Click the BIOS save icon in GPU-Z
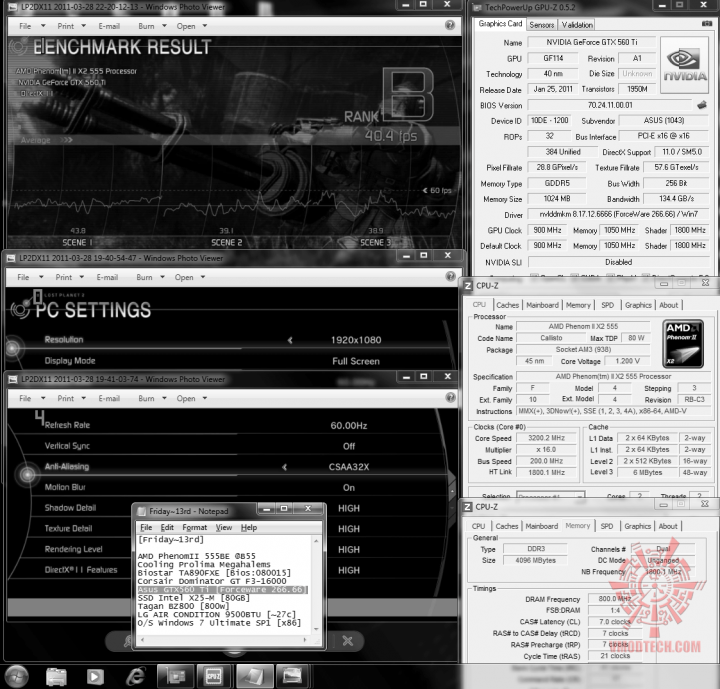Viewport: 720px width, 689px height. (x=702, y=105)
